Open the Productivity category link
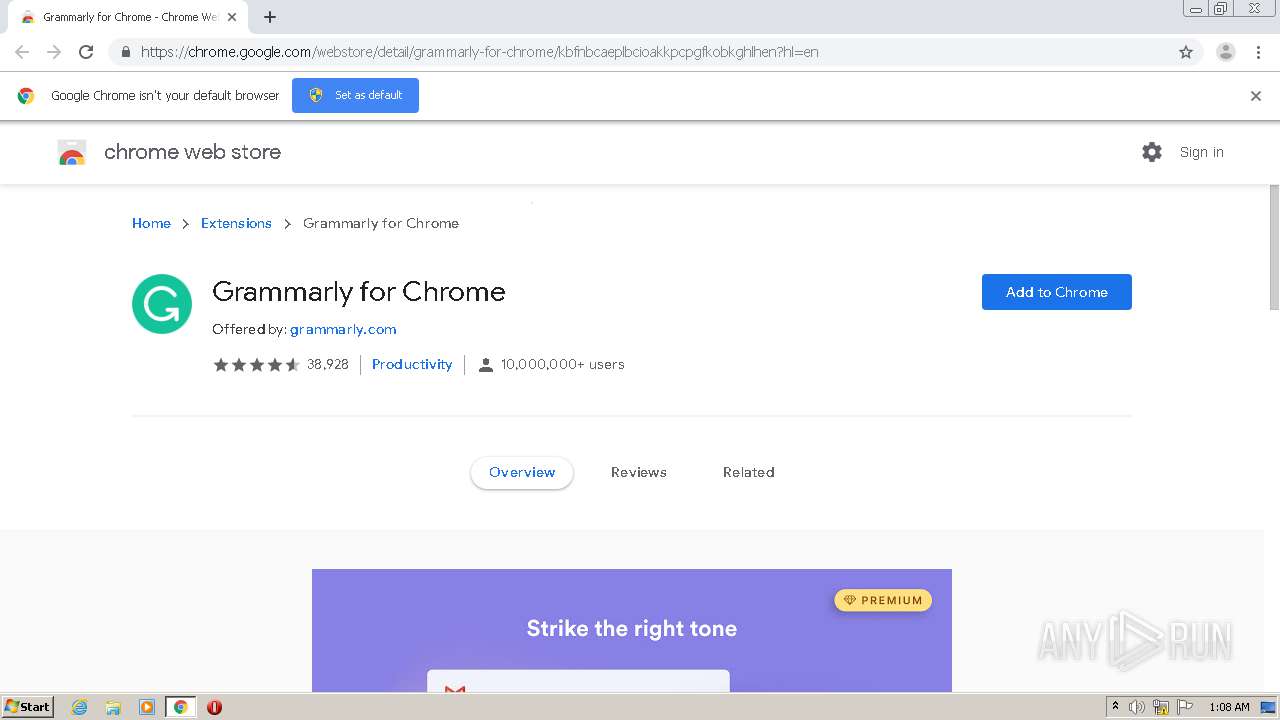 412,364
